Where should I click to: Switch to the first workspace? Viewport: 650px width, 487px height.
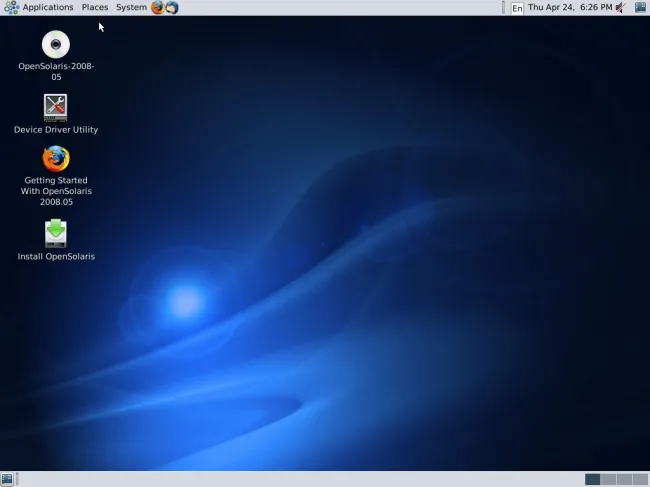click(593, 479)
